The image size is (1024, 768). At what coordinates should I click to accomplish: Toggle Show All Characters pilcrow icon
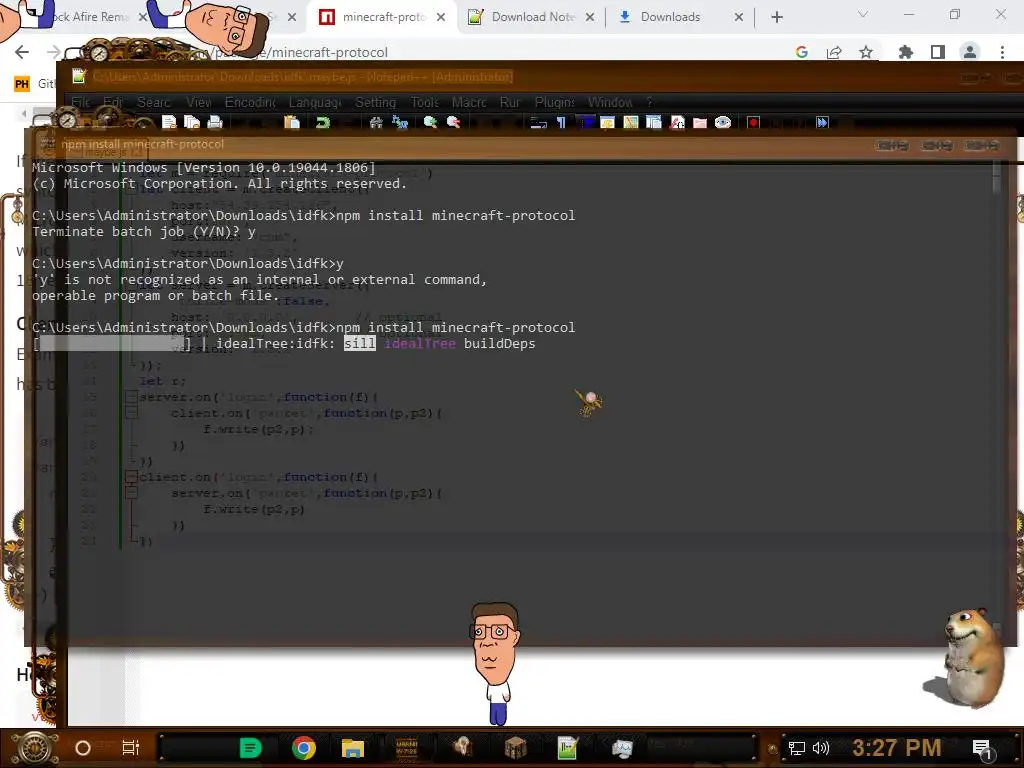point(561,122)
